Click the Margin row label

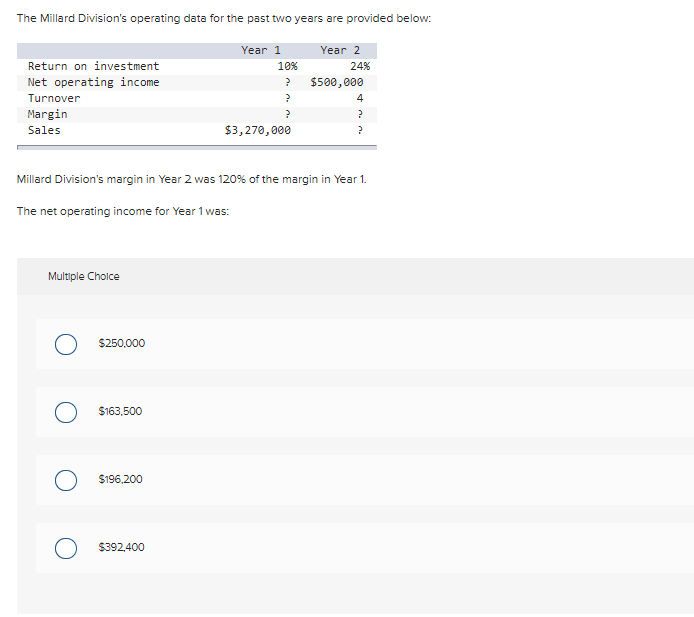(x=47, y=114)
